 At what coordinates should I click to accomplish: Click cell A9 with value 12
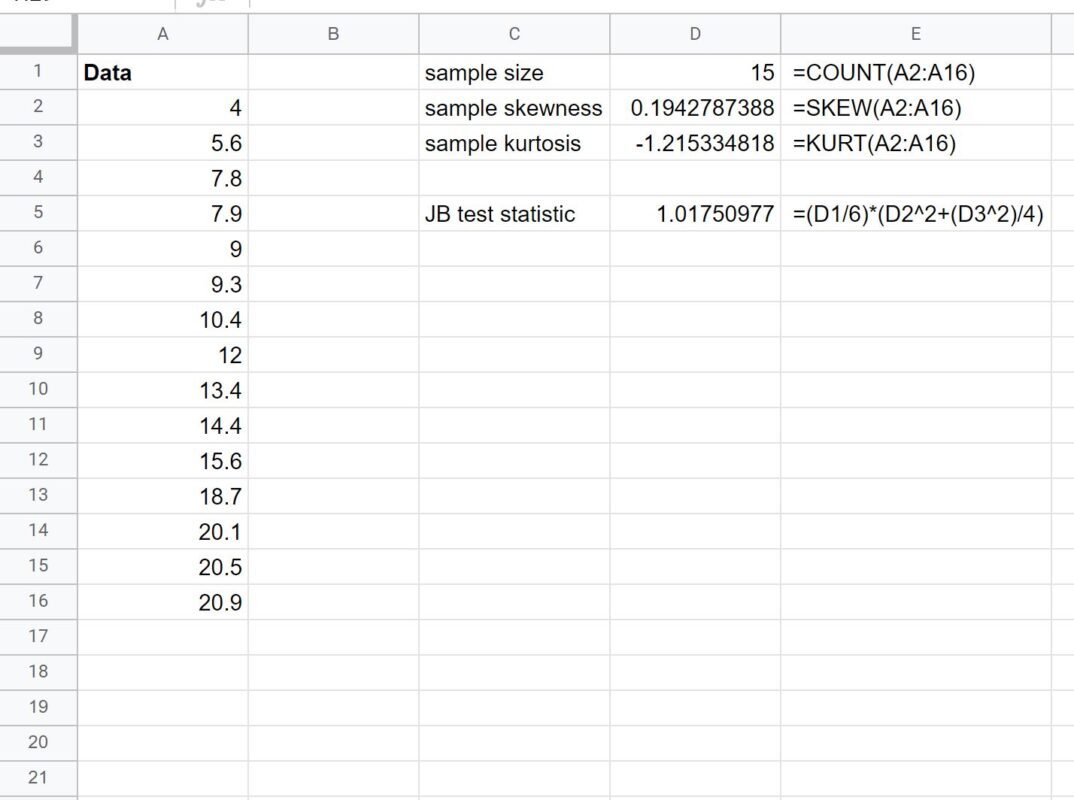click(x=163, y=355)
